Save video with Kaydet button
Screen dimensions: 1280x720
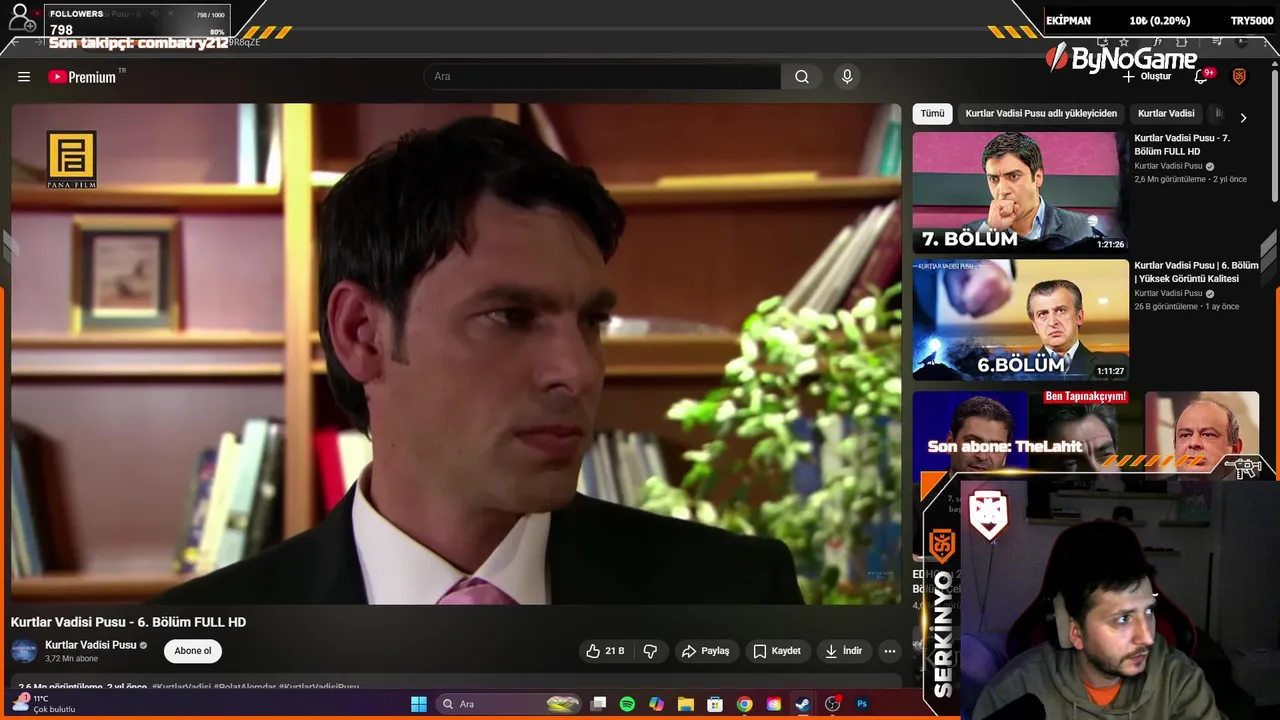[x=777, y=651]
